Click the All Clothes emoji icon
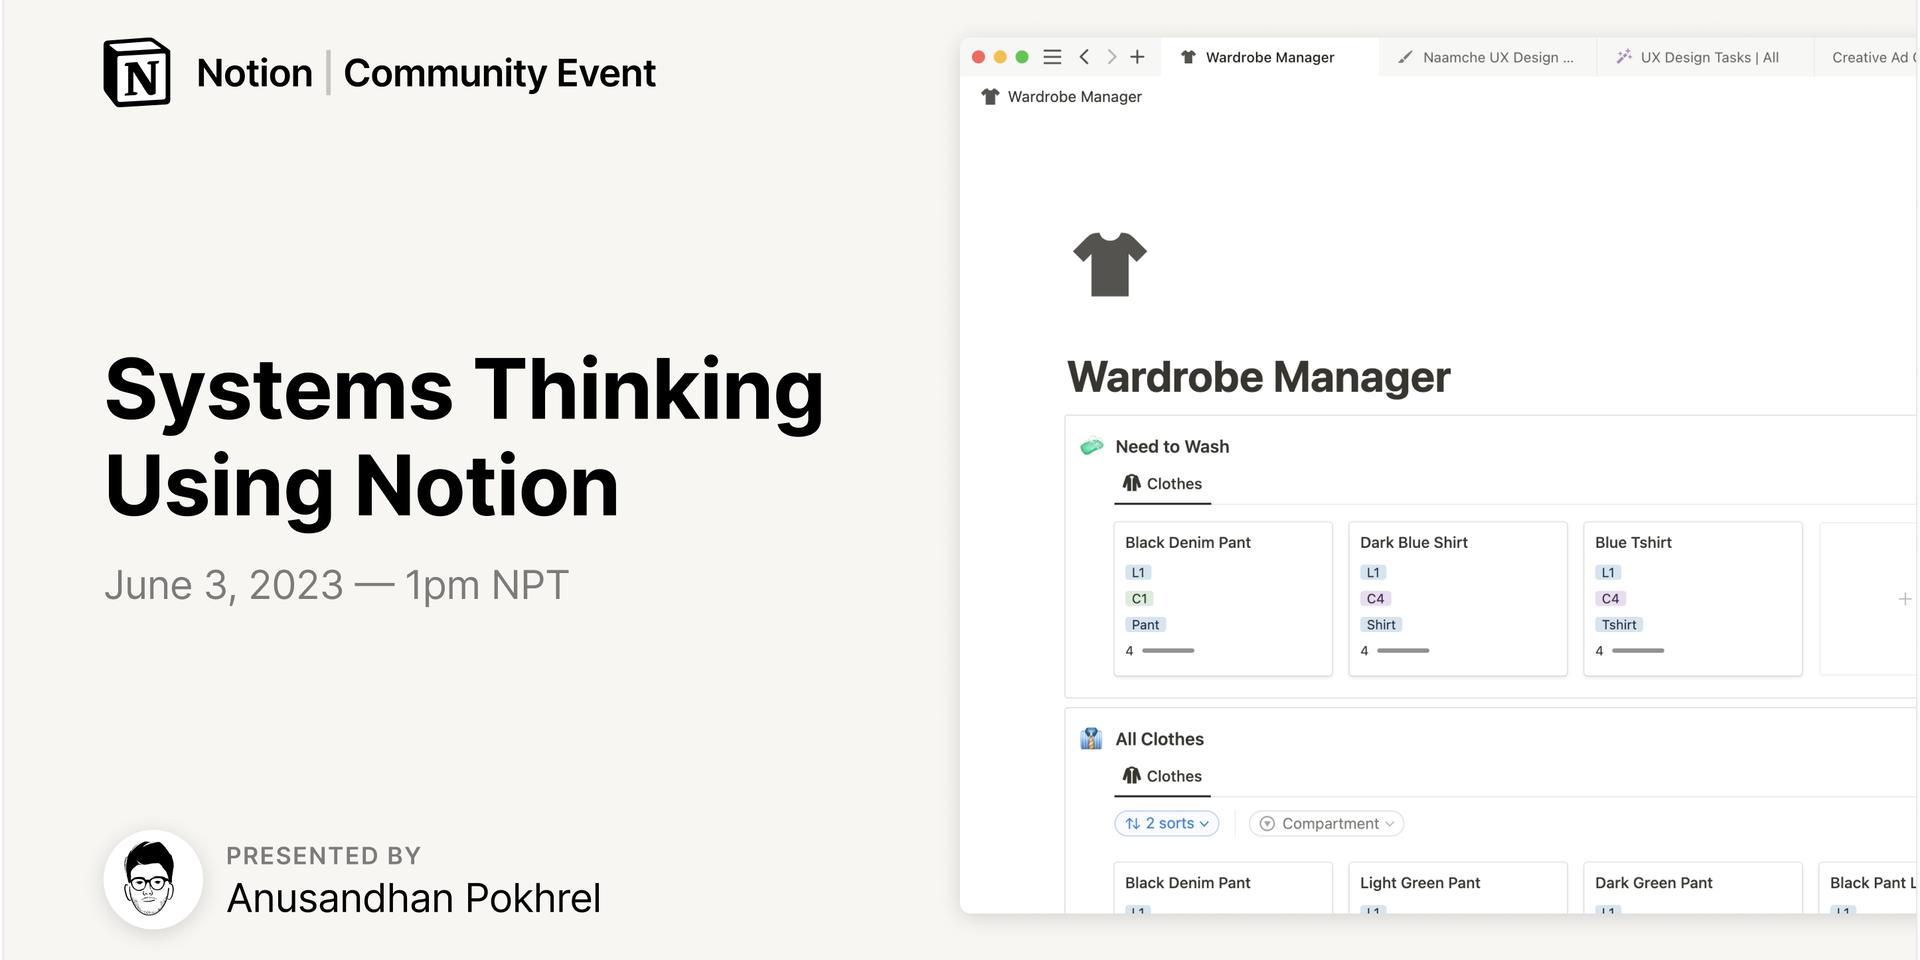The width and height of the screenshot is (1920, 960). 1091,739
